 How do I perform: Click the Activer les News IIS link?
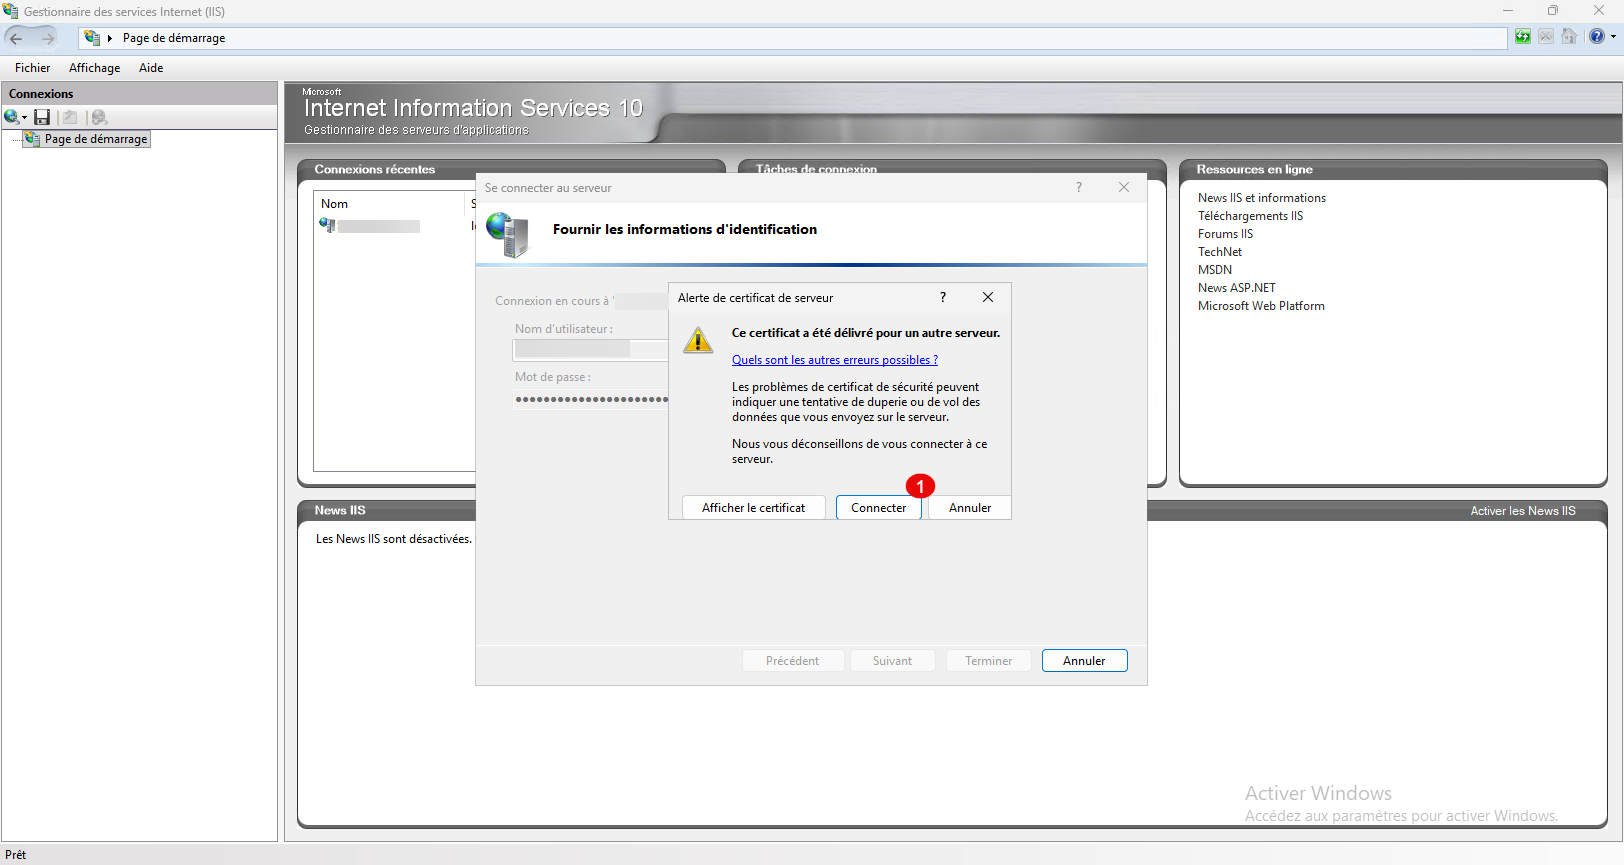[x=1522, y=511]
